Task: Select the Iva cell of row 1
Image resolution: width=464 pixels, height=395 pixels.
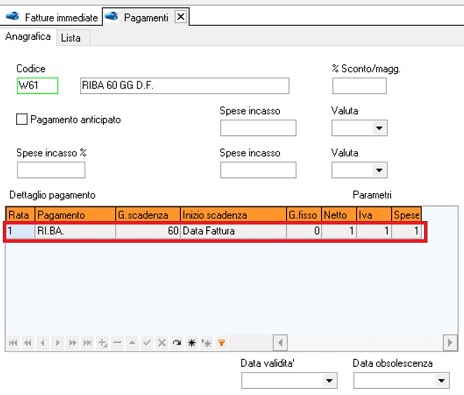Action: click(x=374, y=231)
